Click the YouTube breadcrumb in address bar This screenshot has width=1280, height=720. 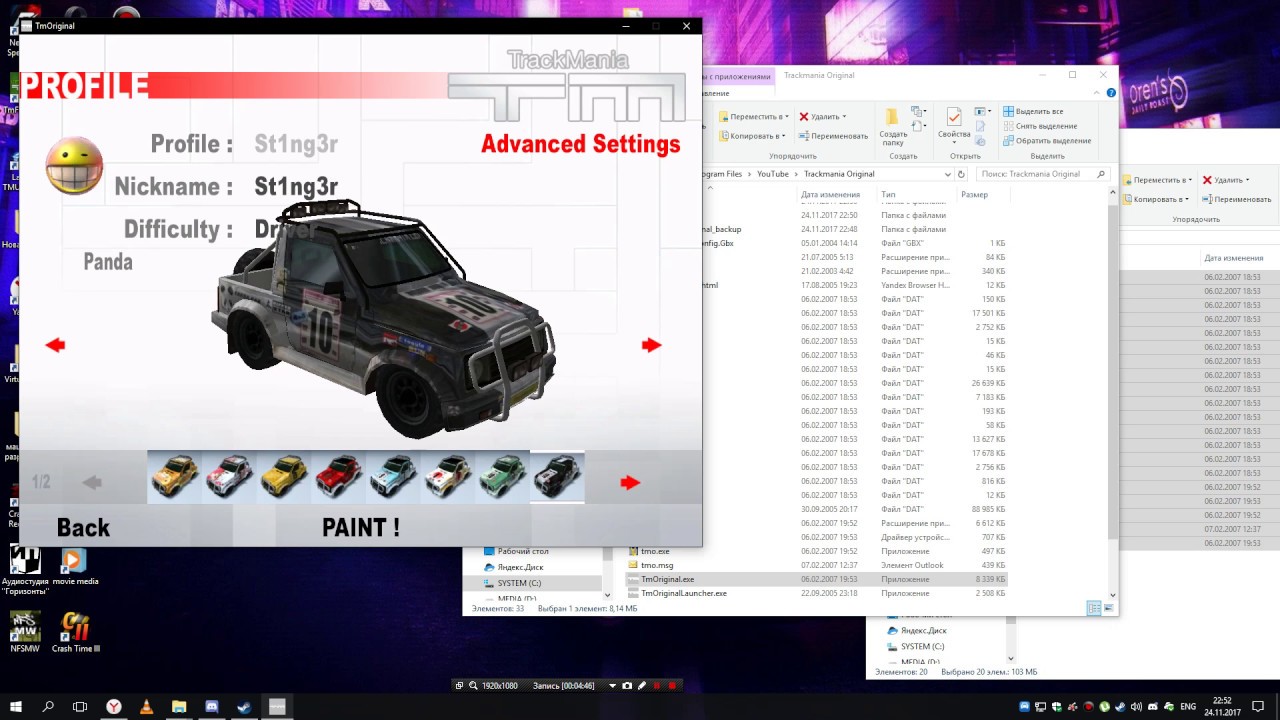pos(773,174)
